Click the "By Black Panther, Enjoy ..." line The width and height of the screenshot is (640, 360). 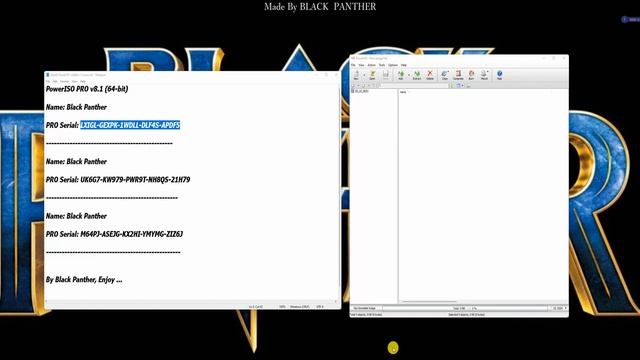tap(84, 280)
